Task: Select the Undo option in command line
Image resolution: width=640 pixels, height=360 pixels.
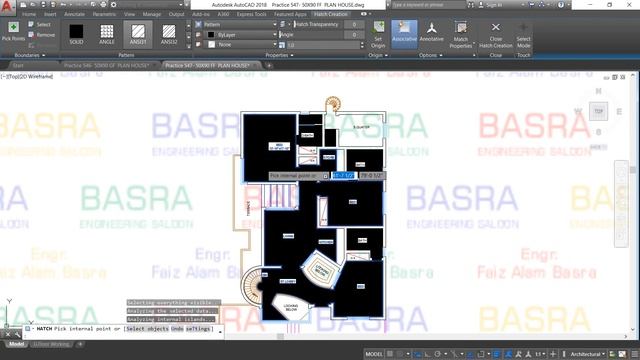Action: 177,329
